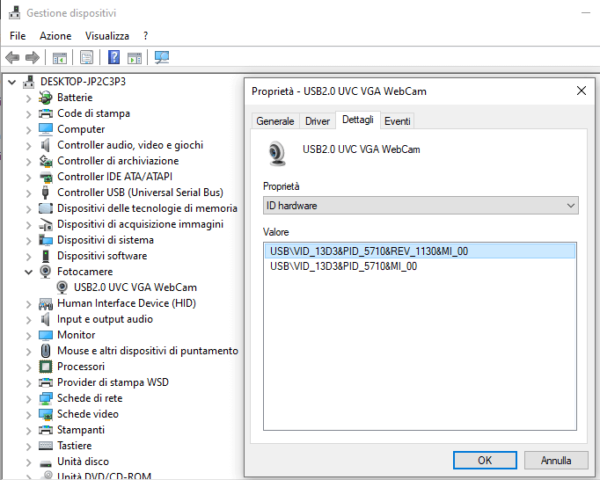Expand the Stampanti category

click(x=28, y=430)
